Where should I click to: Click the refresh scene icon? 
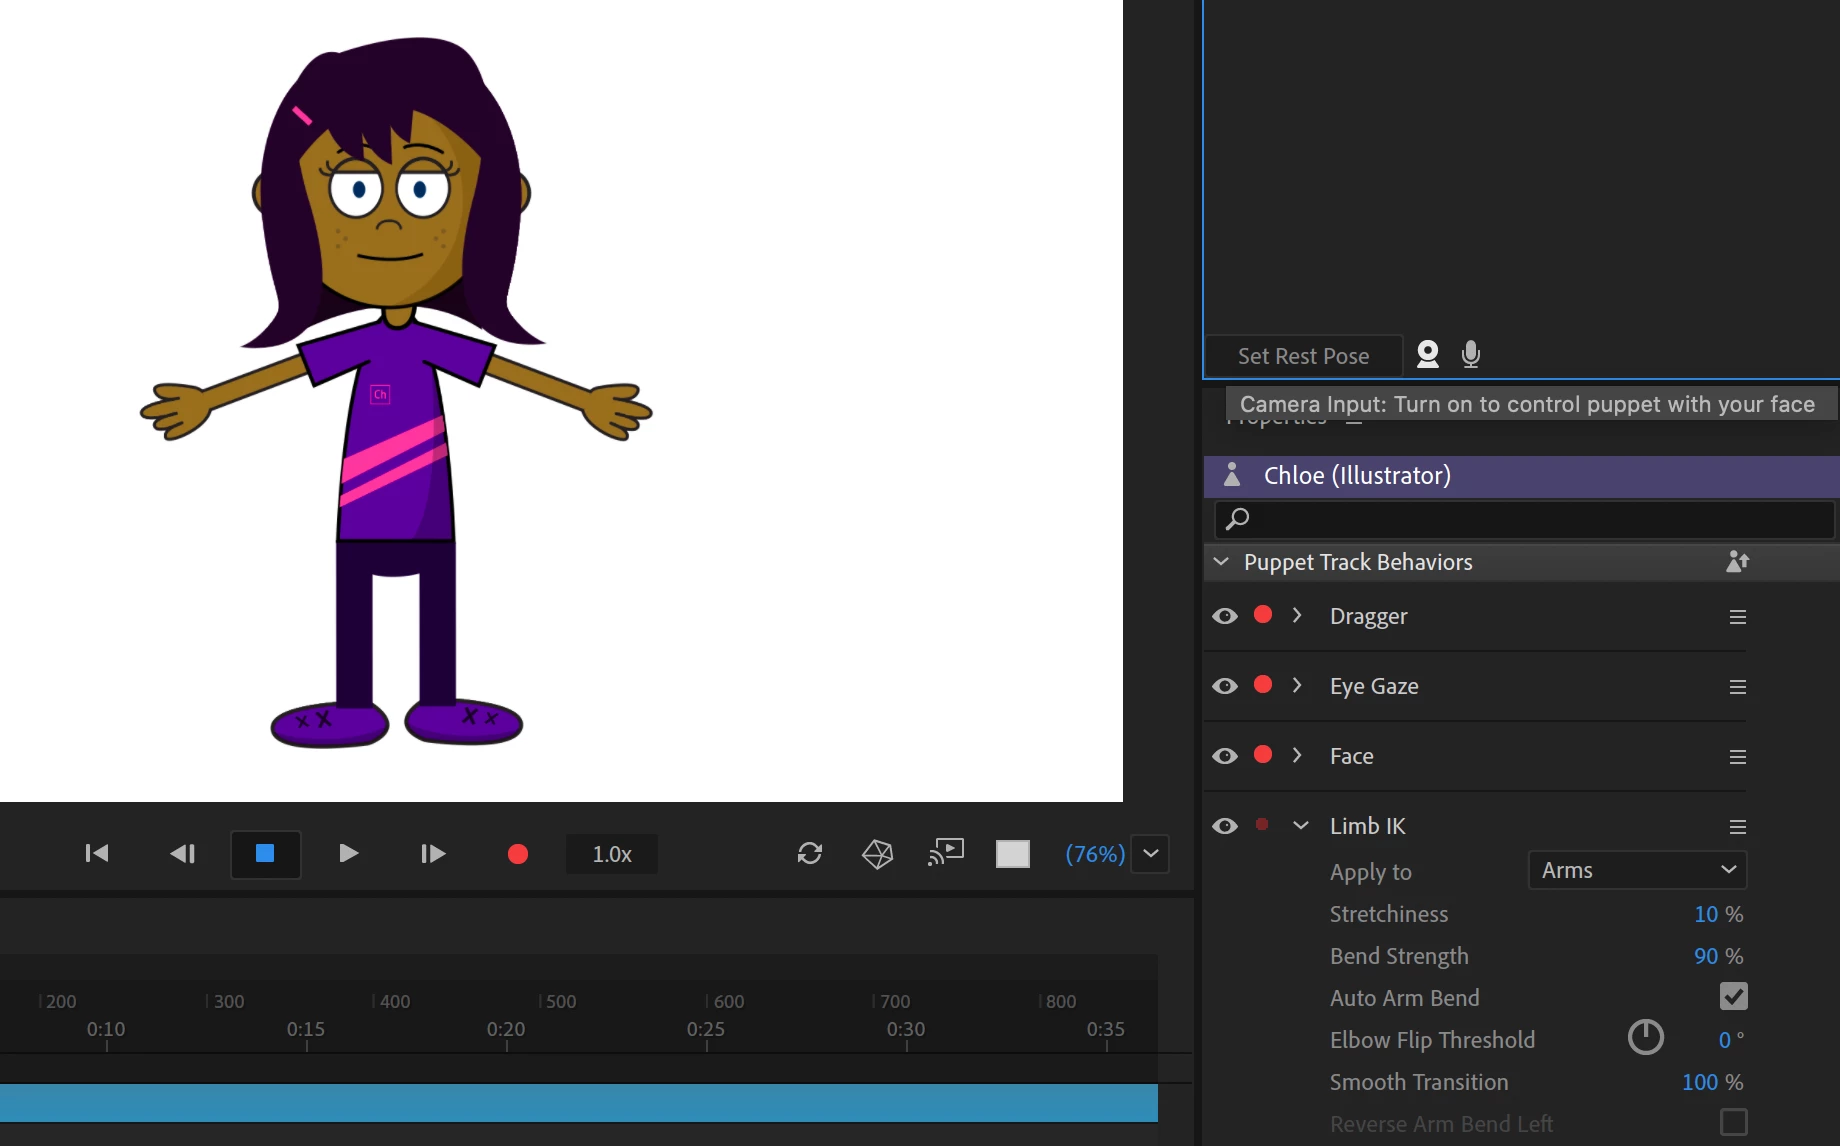click(810, 853)
